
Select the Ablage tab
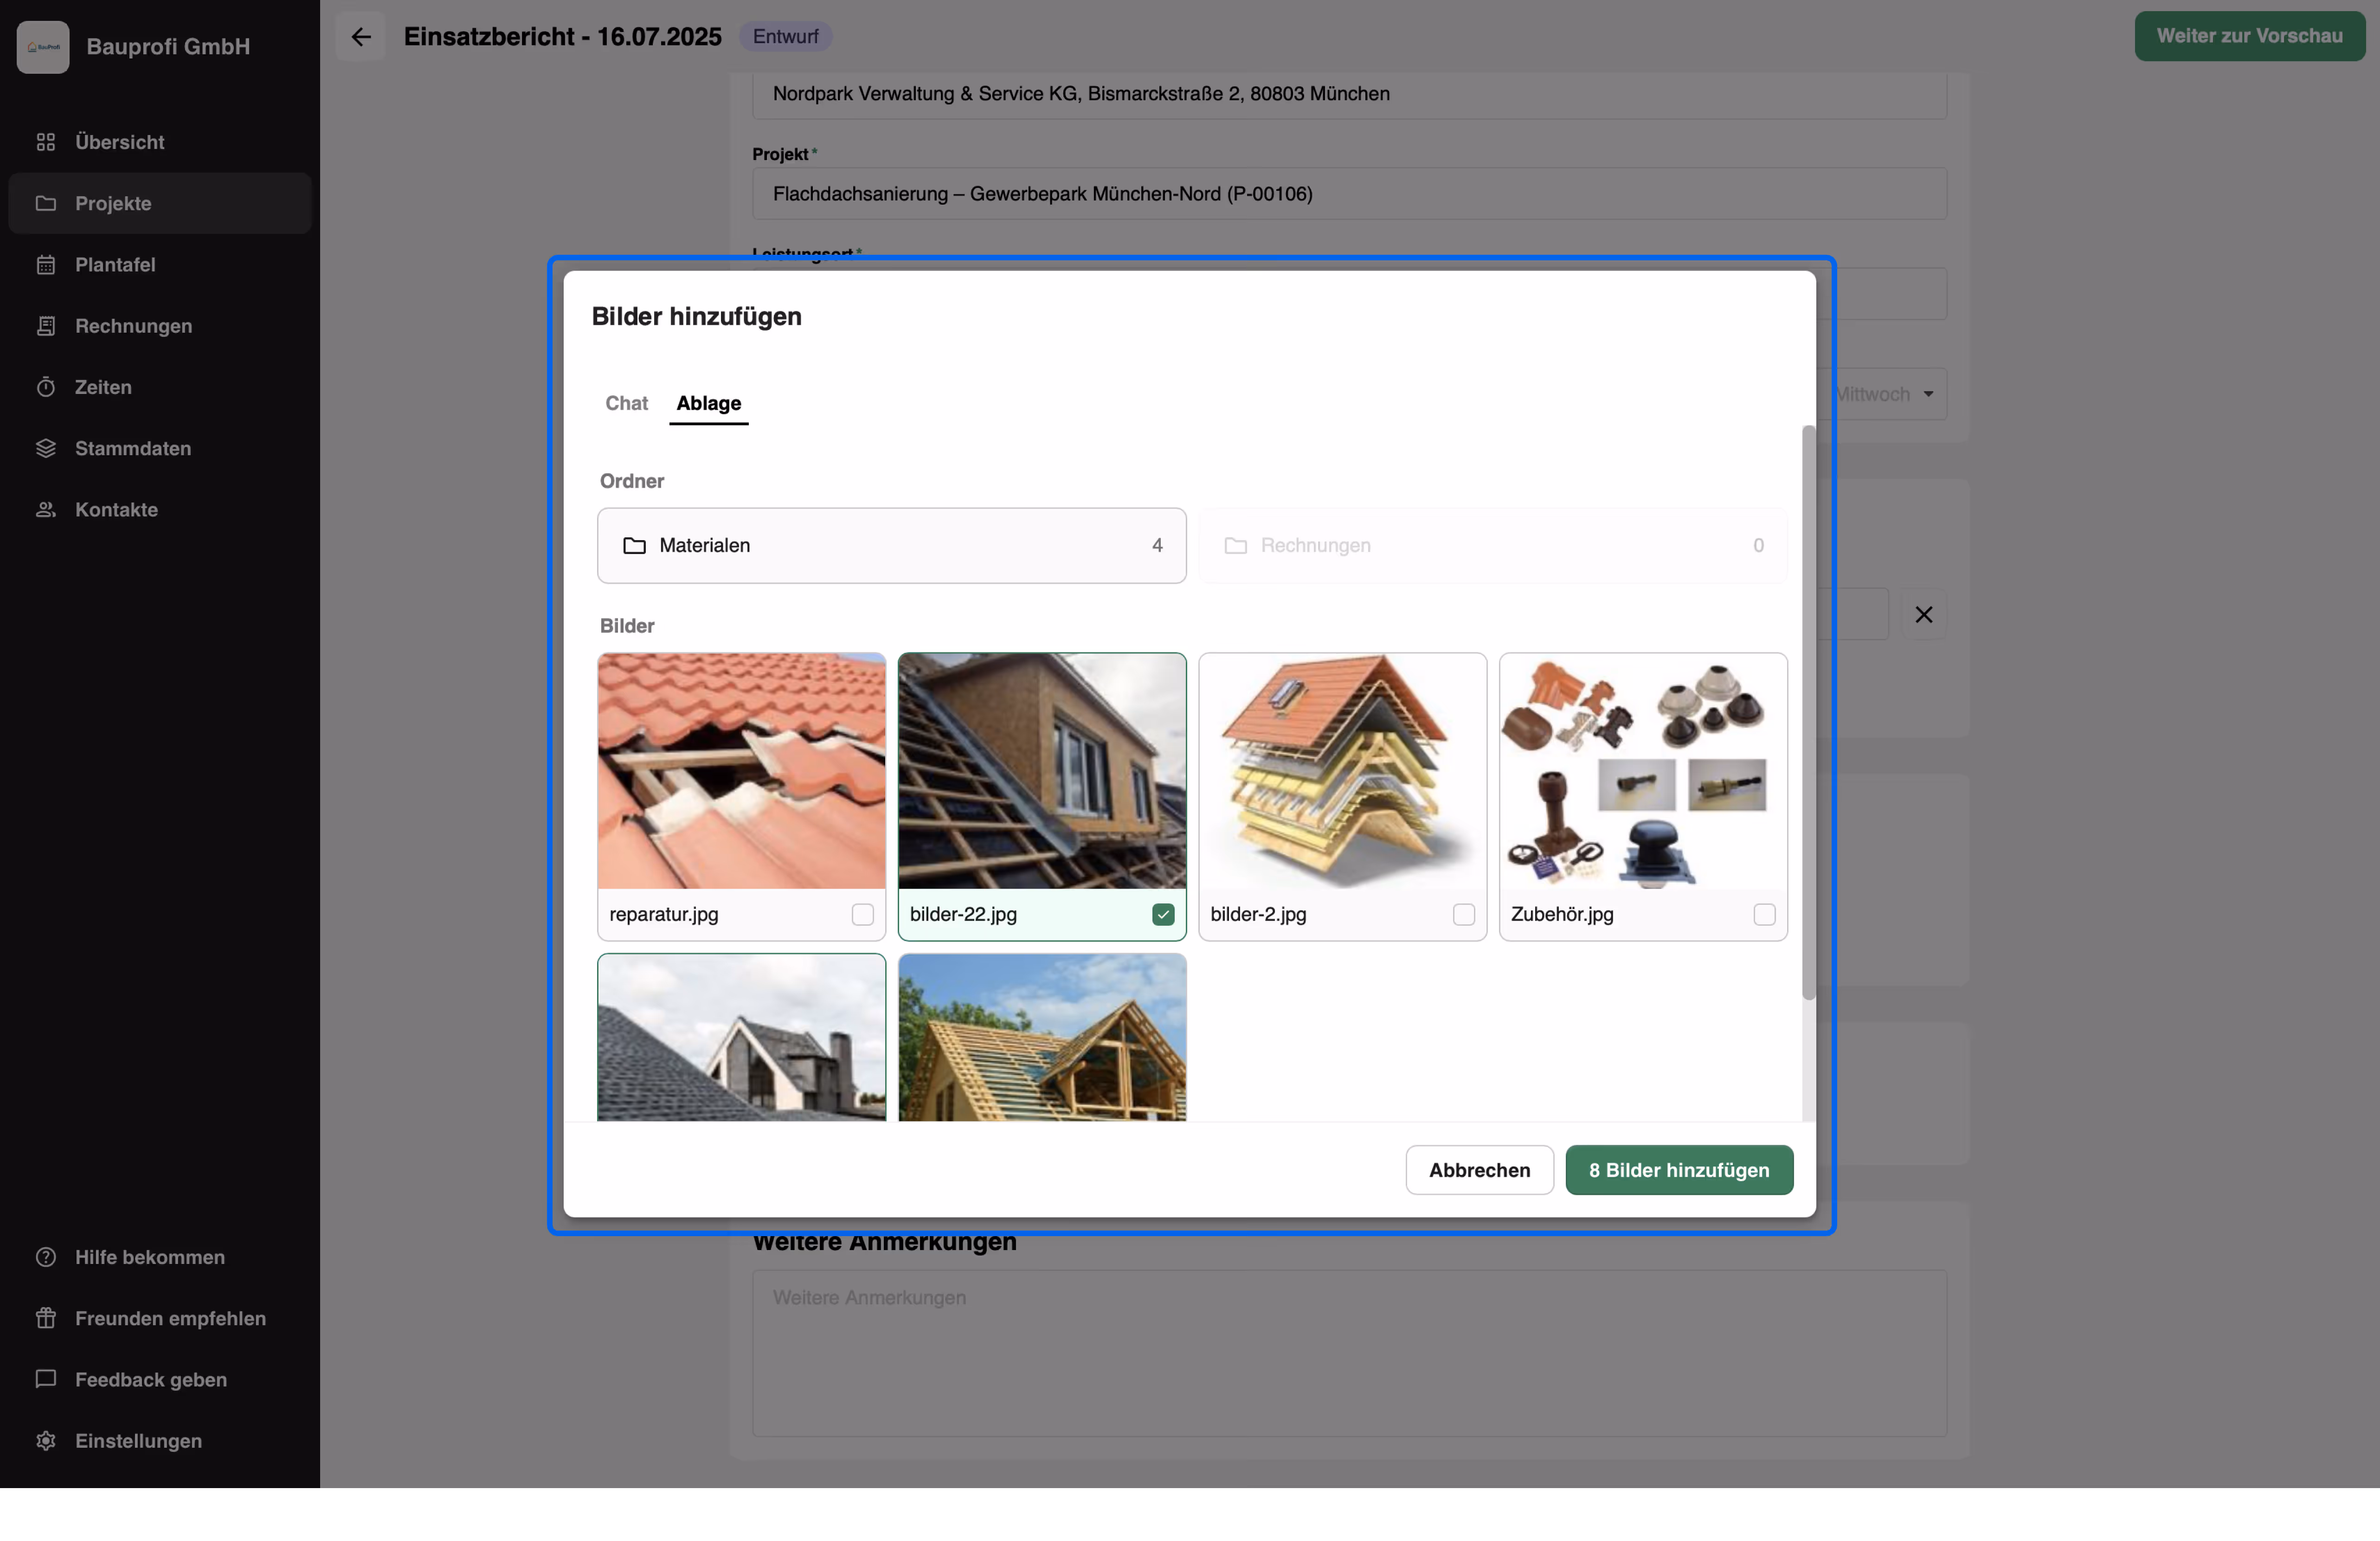point(708,403)
